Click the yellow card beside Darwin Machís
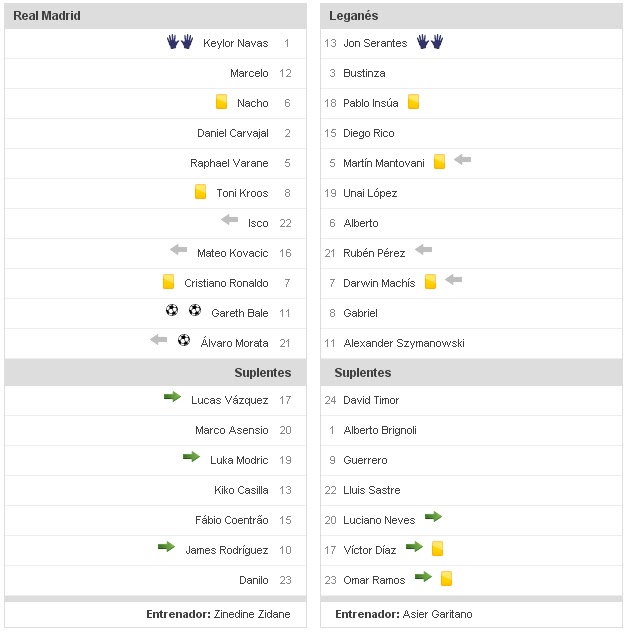Screen dimensions: 627x633 coord(430,282)
